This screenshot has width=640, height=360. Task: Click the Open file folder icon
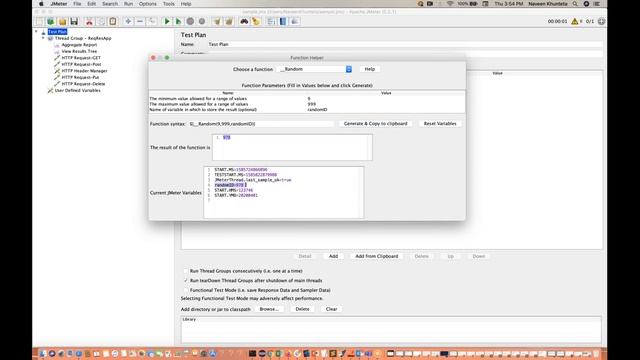pyautogui.click(x=62, y=21)
